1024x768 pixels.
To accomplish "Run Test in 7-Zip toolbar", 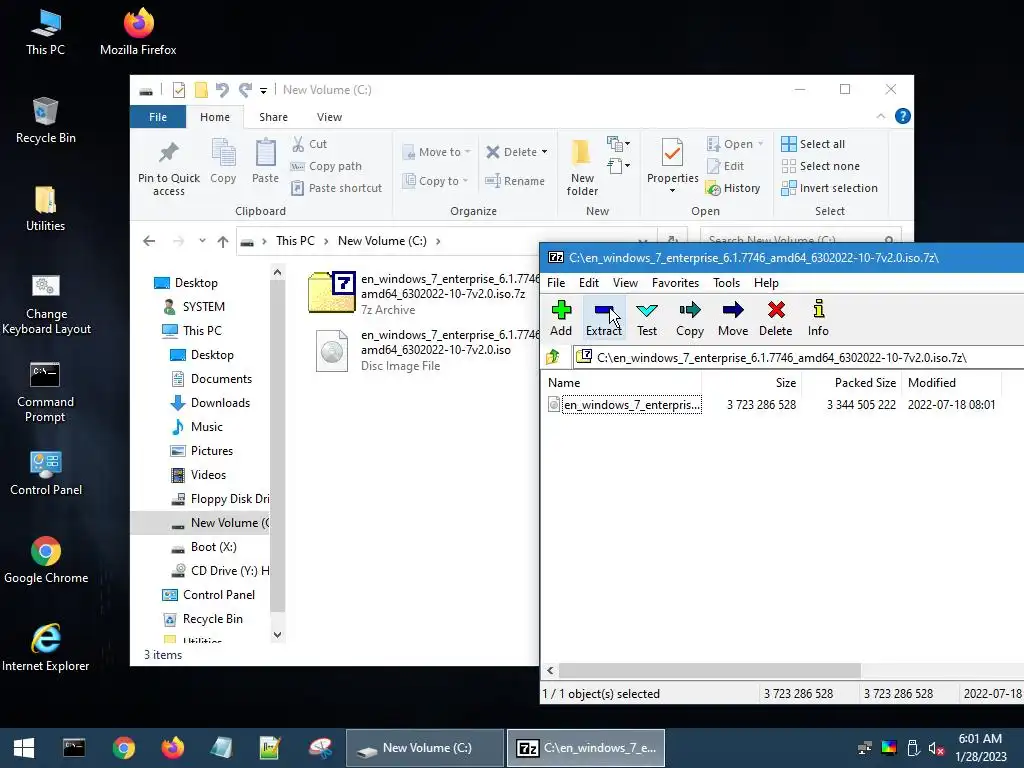I will click(647, 319).
